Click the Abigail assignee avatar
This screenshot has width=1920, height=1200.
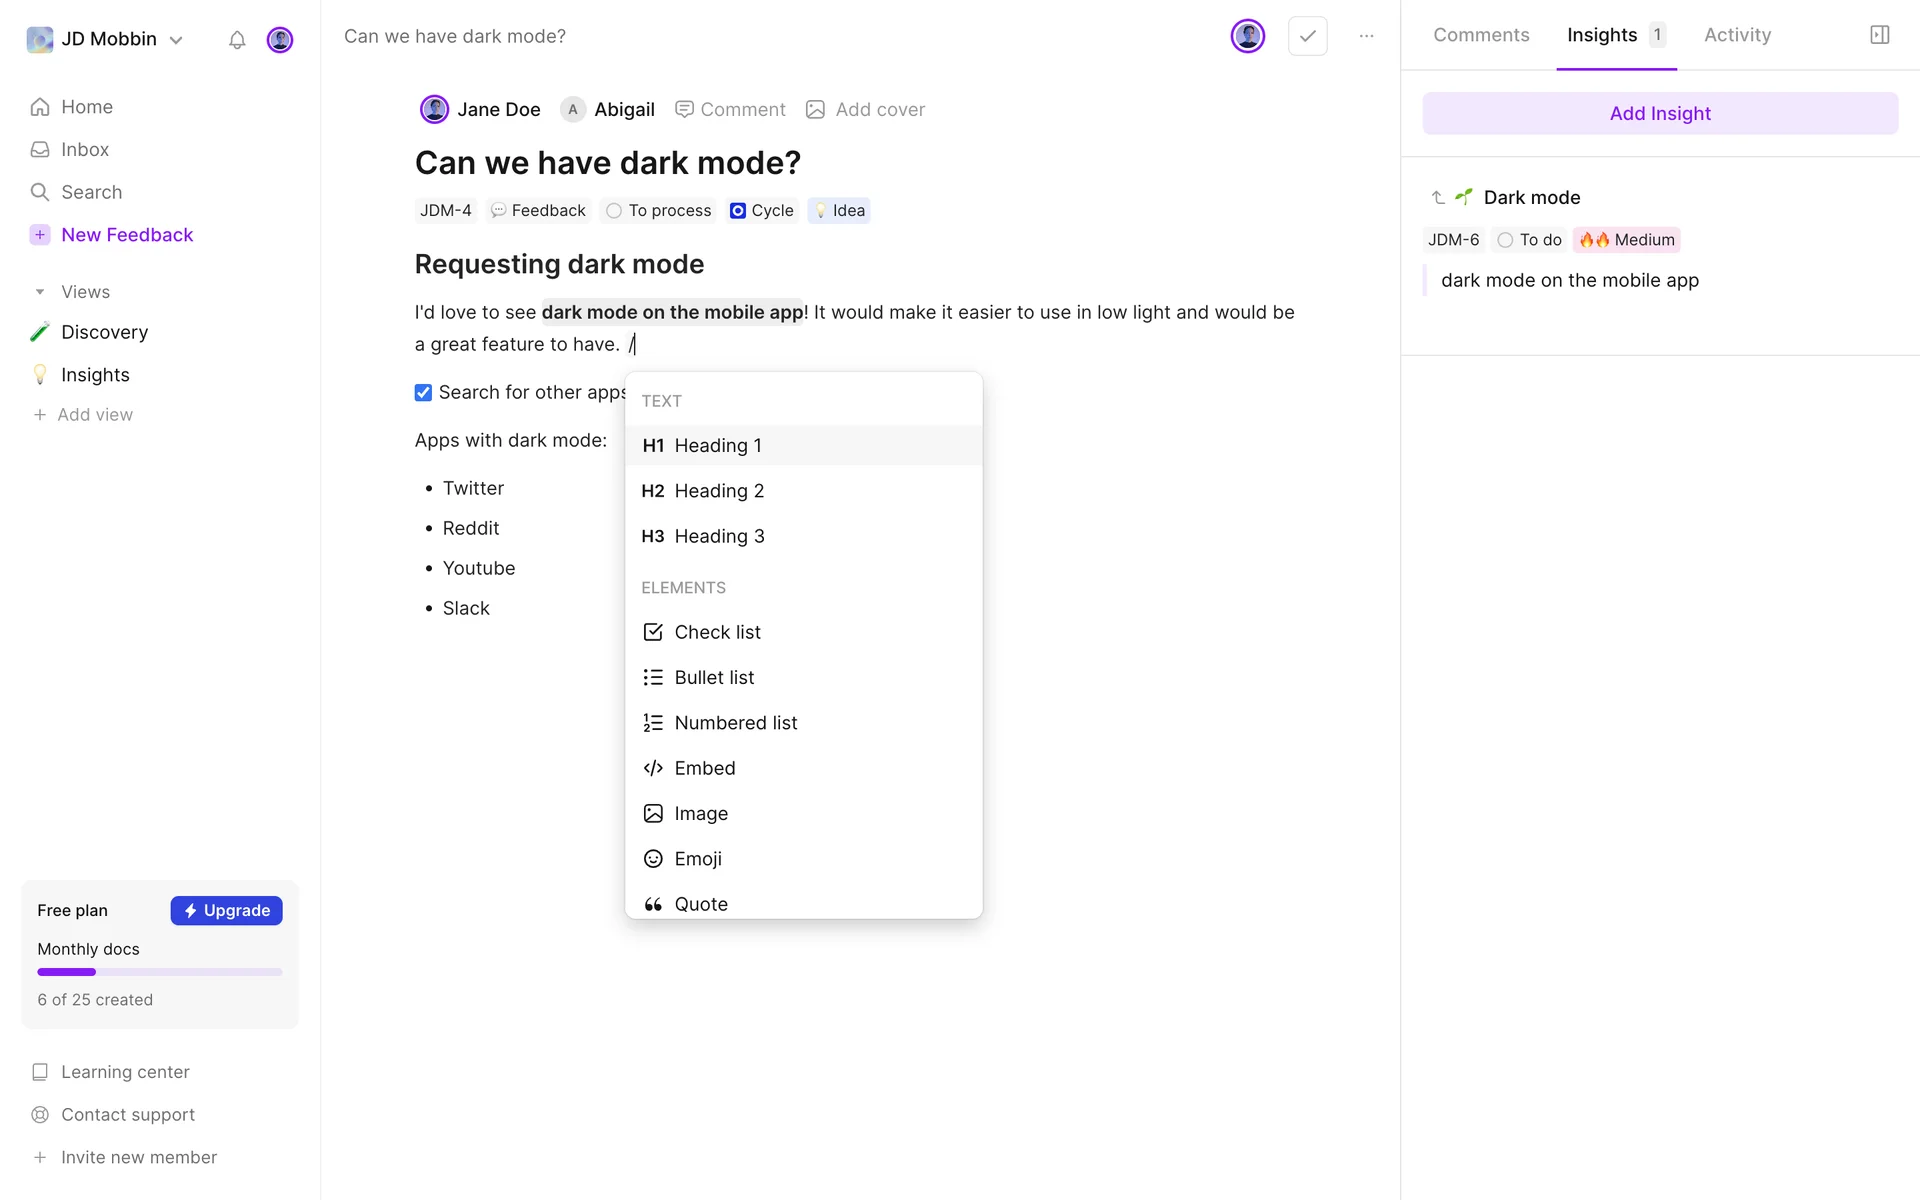[572, 110]
